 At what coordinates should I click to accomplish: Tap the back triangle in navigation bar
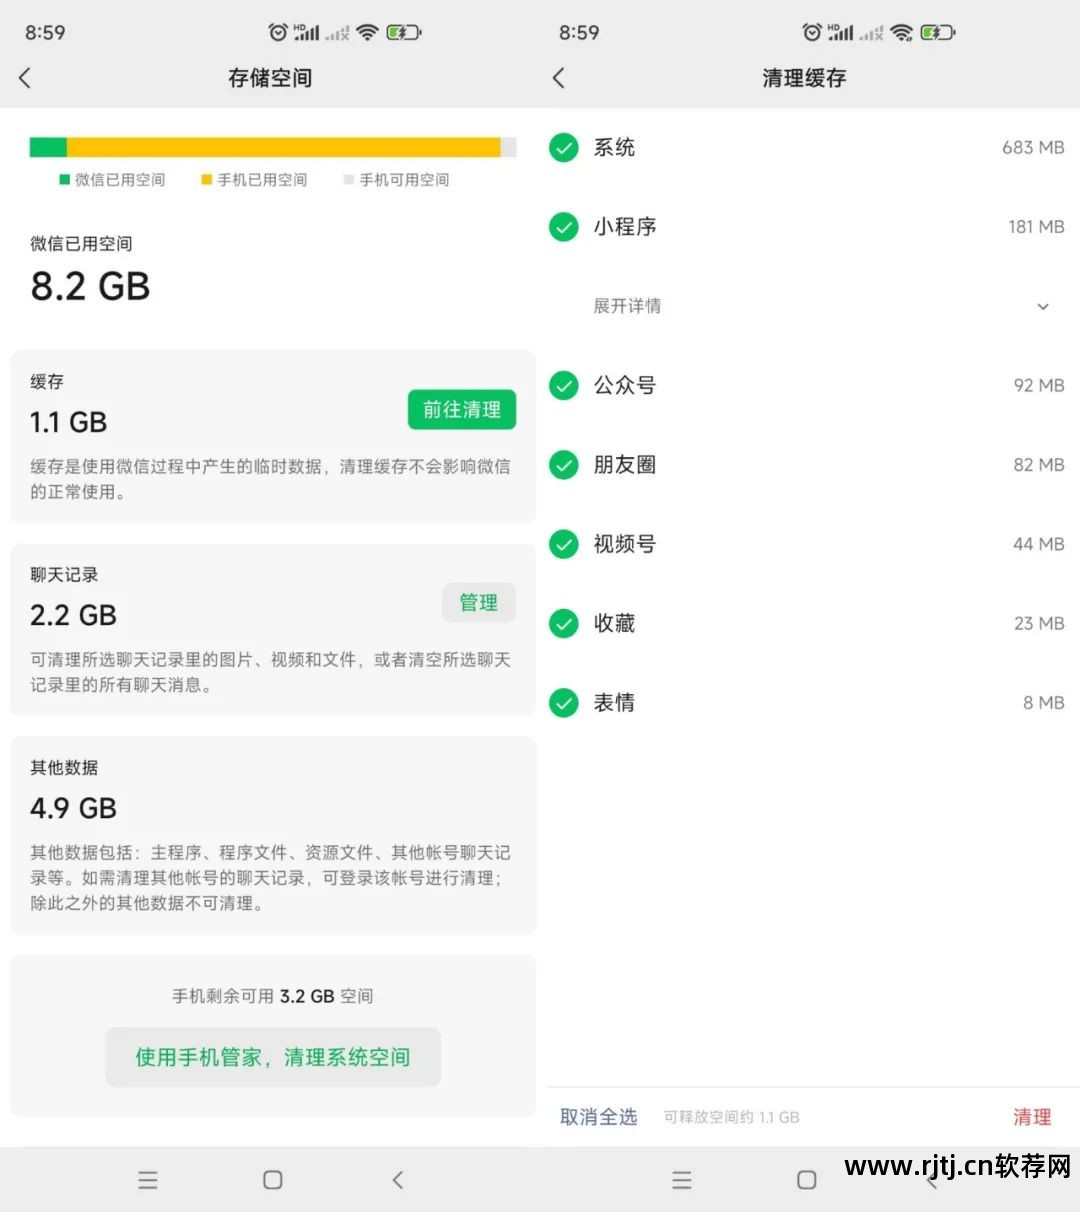pos(396,1180)
